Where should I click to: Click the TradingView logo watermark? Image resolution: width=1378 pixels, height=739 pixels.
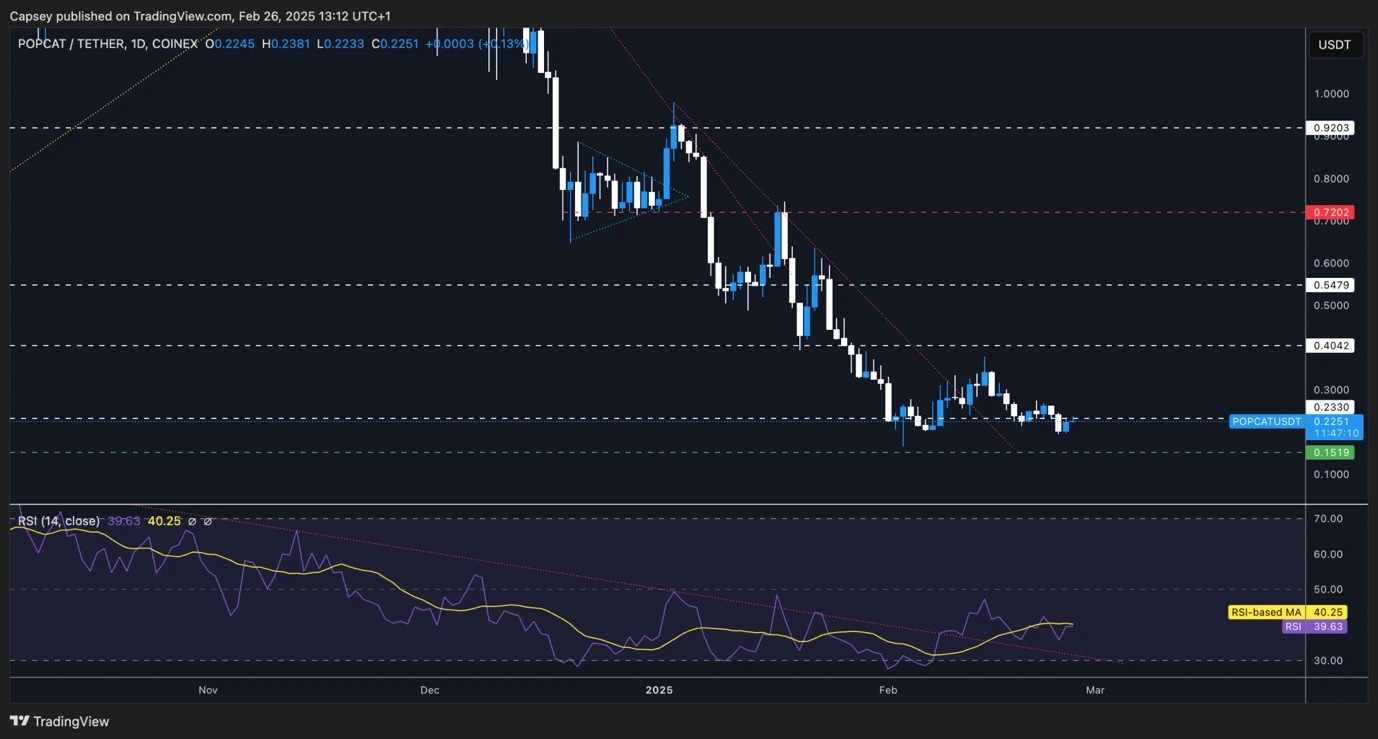tap(59, 721)
